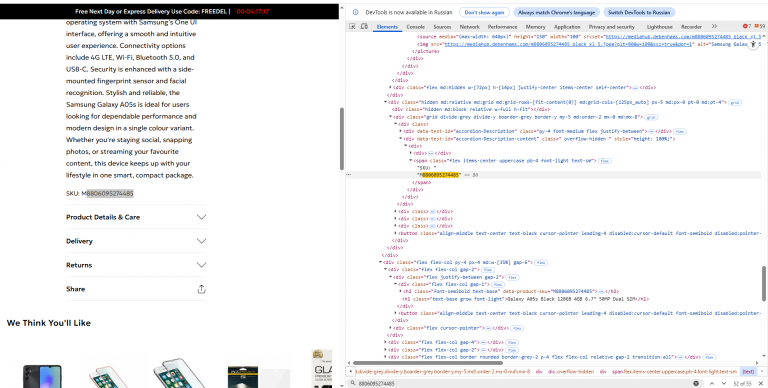
Task: Open the Privacy and security tab
Action: click(x=612, y=27)
